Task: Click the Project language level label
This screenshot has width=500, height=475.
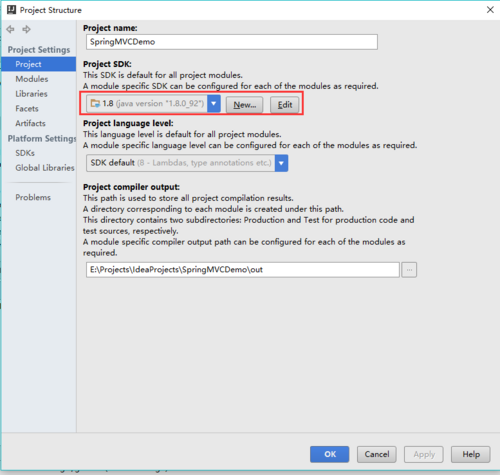Action: point(128,123)
